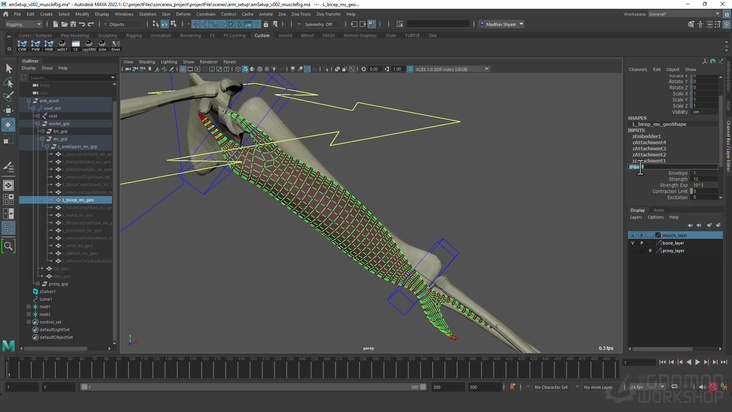Click the Outliner search field
732x412 pixels.
pos(71,77)
